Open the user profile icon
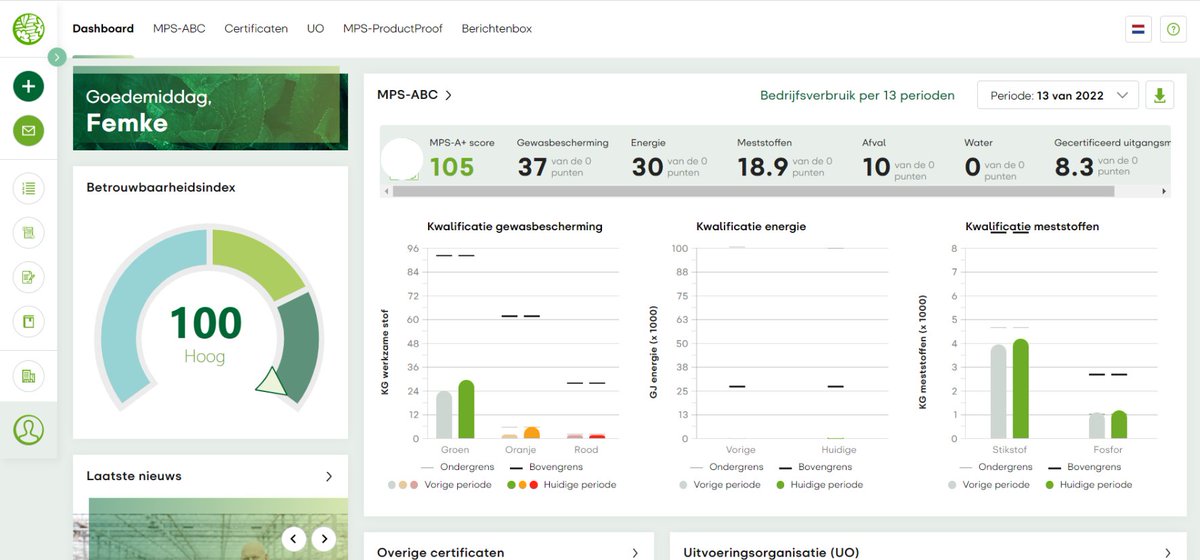Screen dimensions: 1200x560 (x=28, y=430)
